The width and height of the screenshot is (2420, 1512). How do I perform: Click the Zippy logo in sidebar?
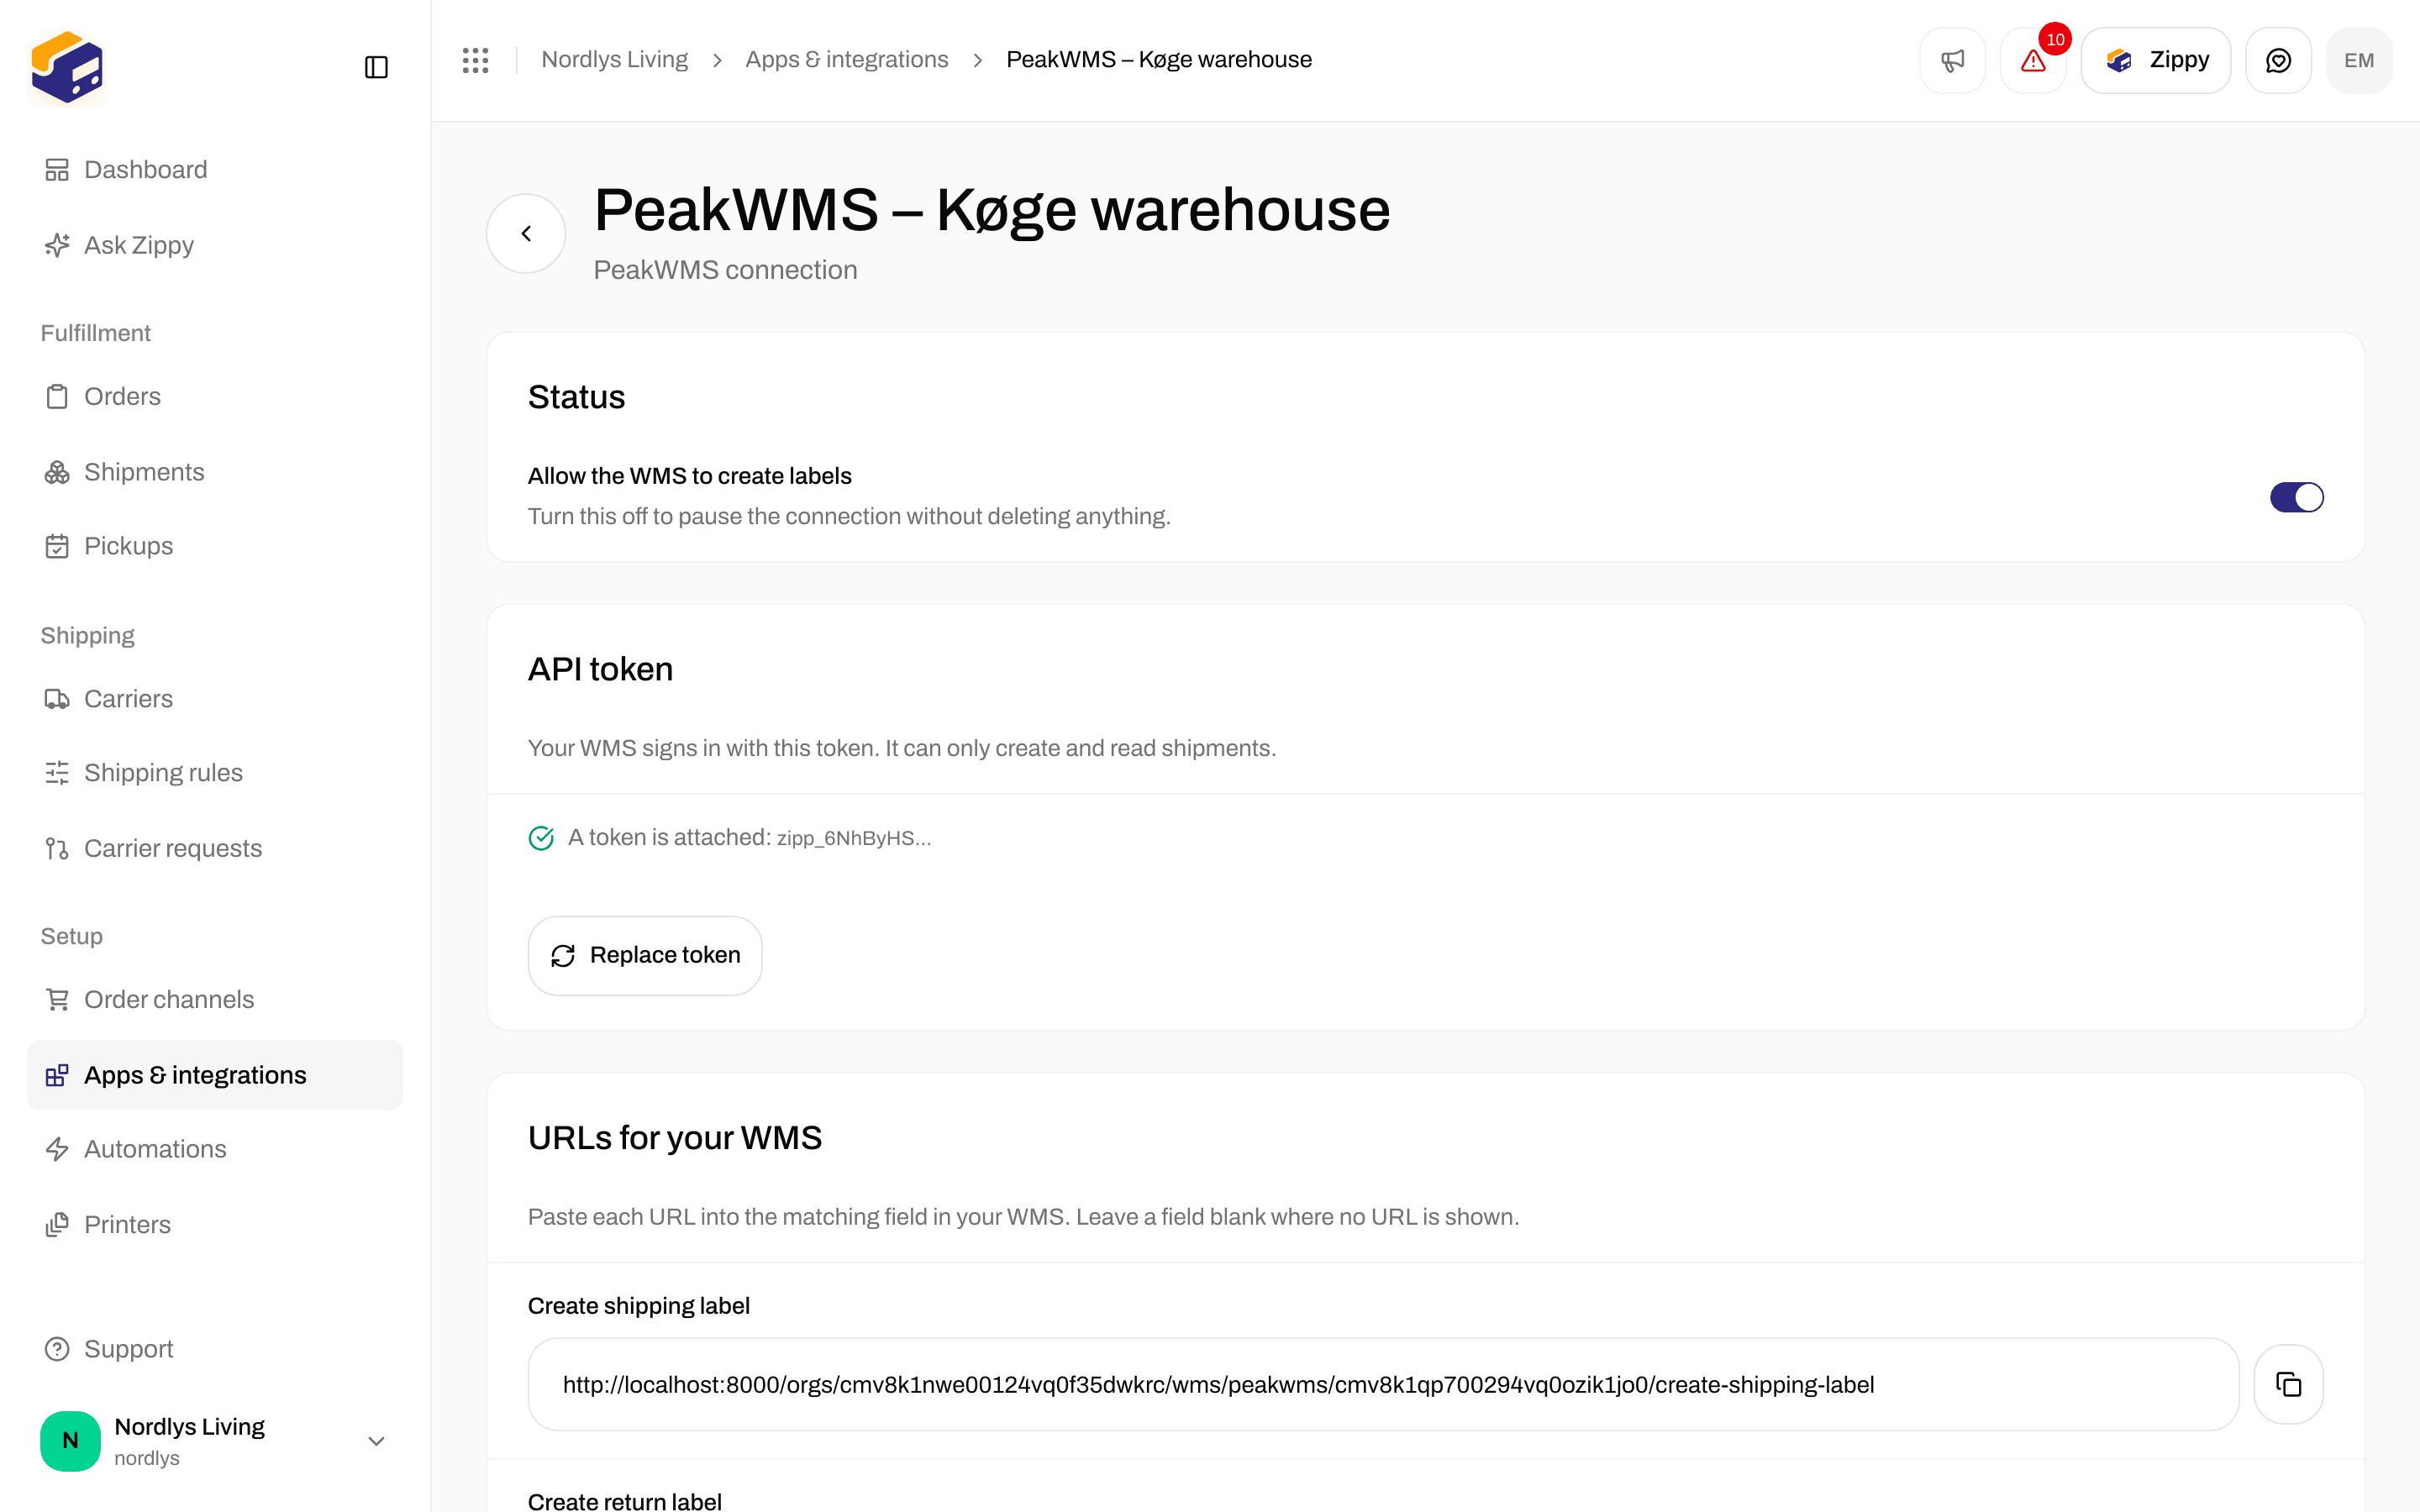[x=67, y=67]
